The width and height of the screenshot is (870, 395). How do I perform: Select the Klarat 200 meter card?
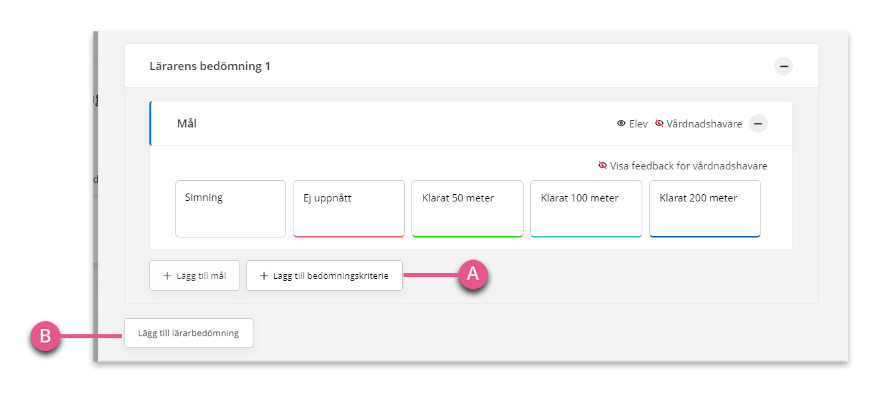705,209
